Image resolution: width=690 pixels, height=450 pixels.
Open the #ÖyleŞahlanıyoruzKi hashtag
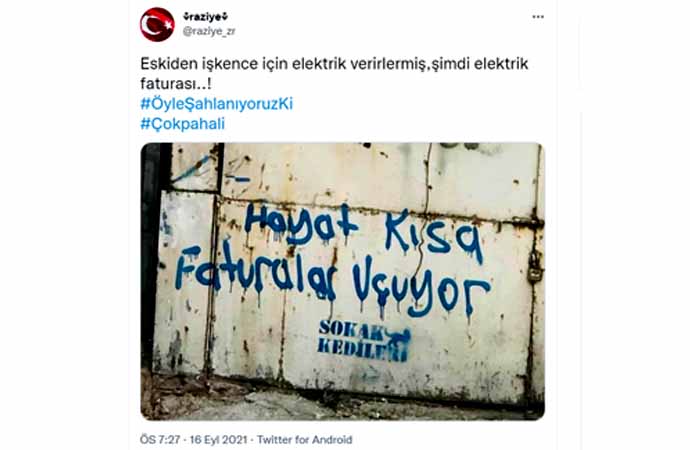[x=217, y=104]
